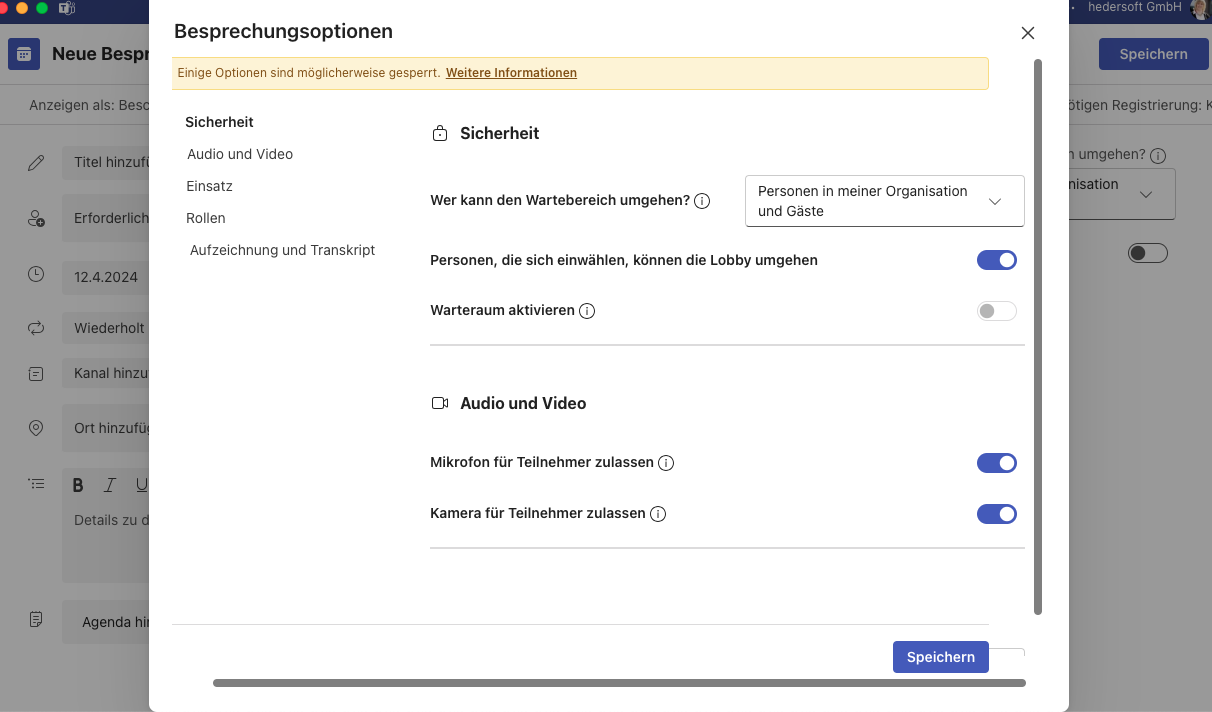Click info icon for Kamera für Teilnehmer zulassen

(x=658, y=514)
